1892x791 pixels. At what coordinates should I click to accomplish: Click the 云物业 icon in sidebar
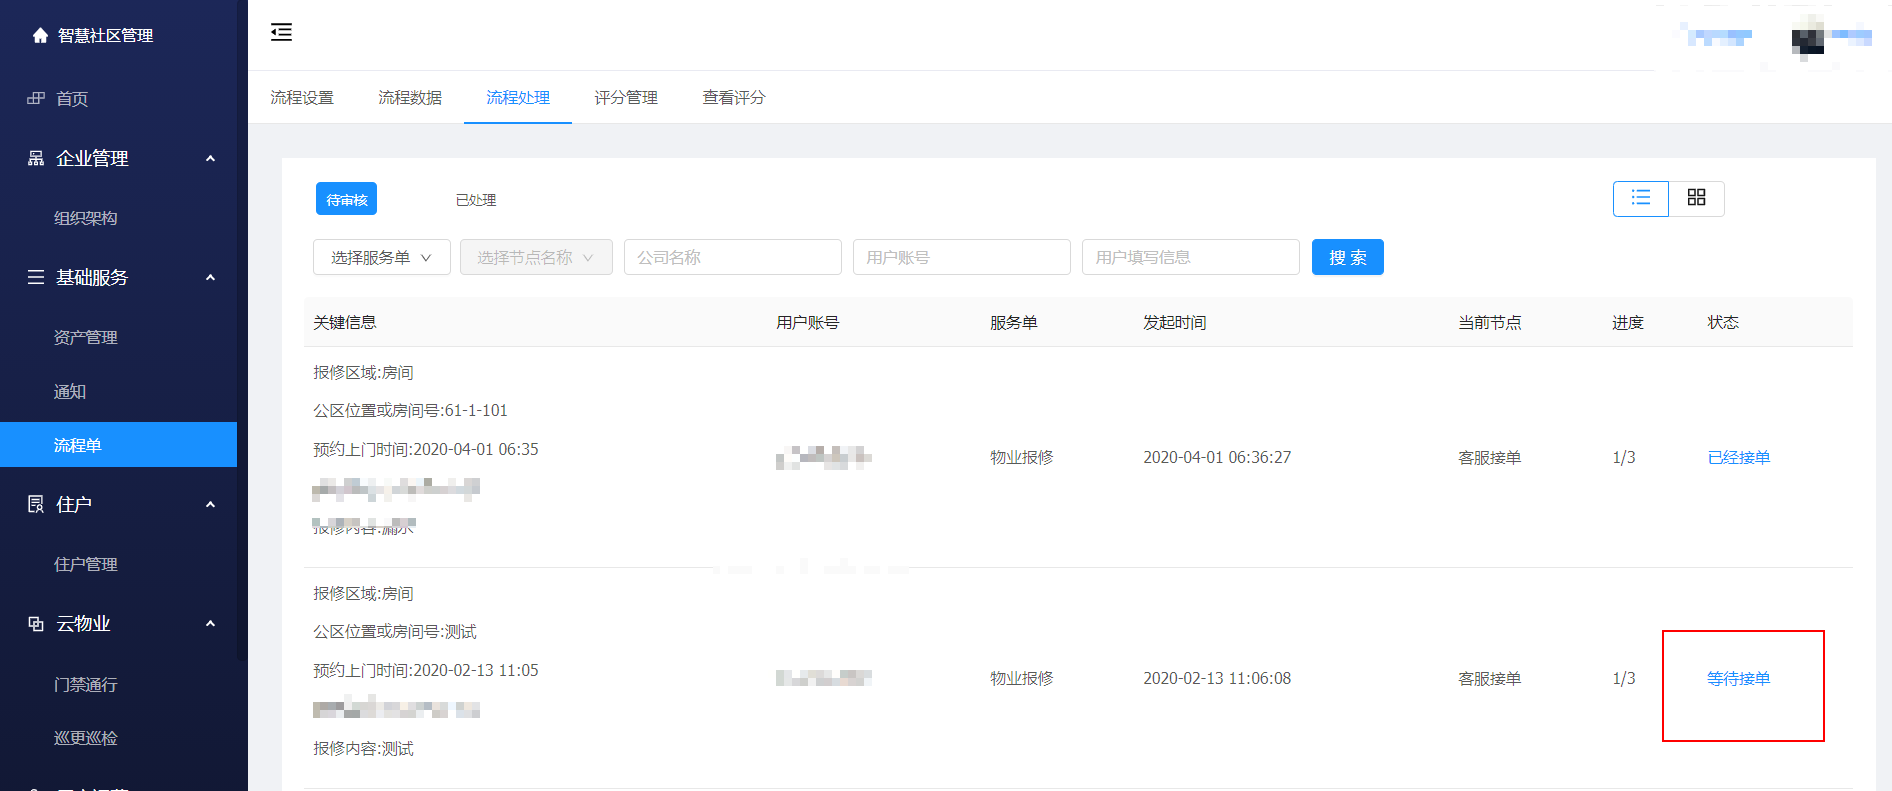(x=36, y=624)
